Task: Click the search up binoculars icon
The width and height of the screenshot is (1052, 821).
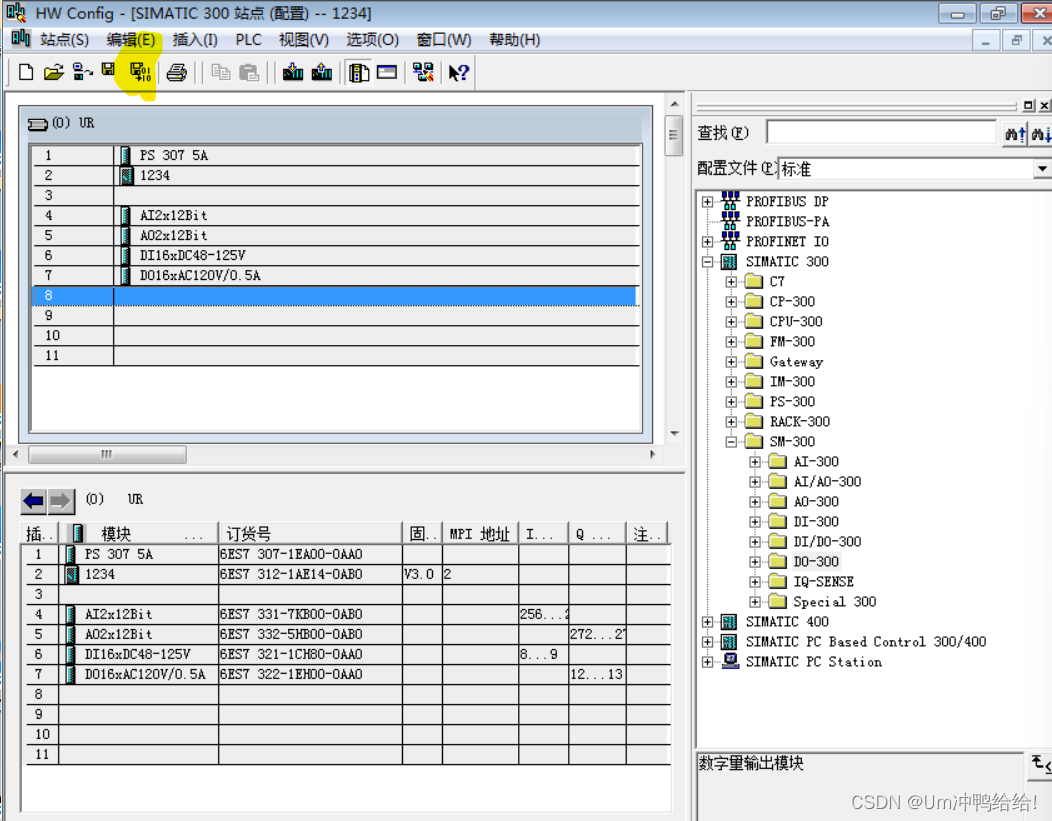Action: 1015,134
